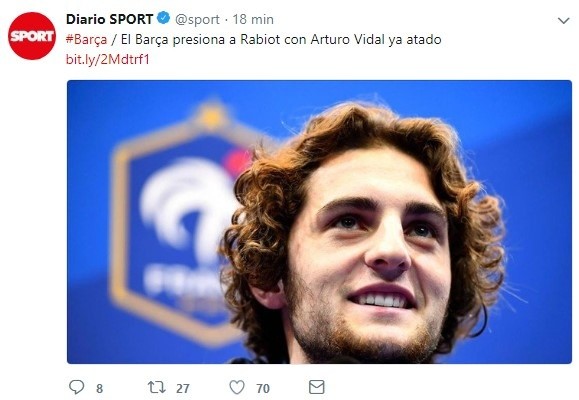Like the tweet with the heart icon

click(x=237, y=387)
